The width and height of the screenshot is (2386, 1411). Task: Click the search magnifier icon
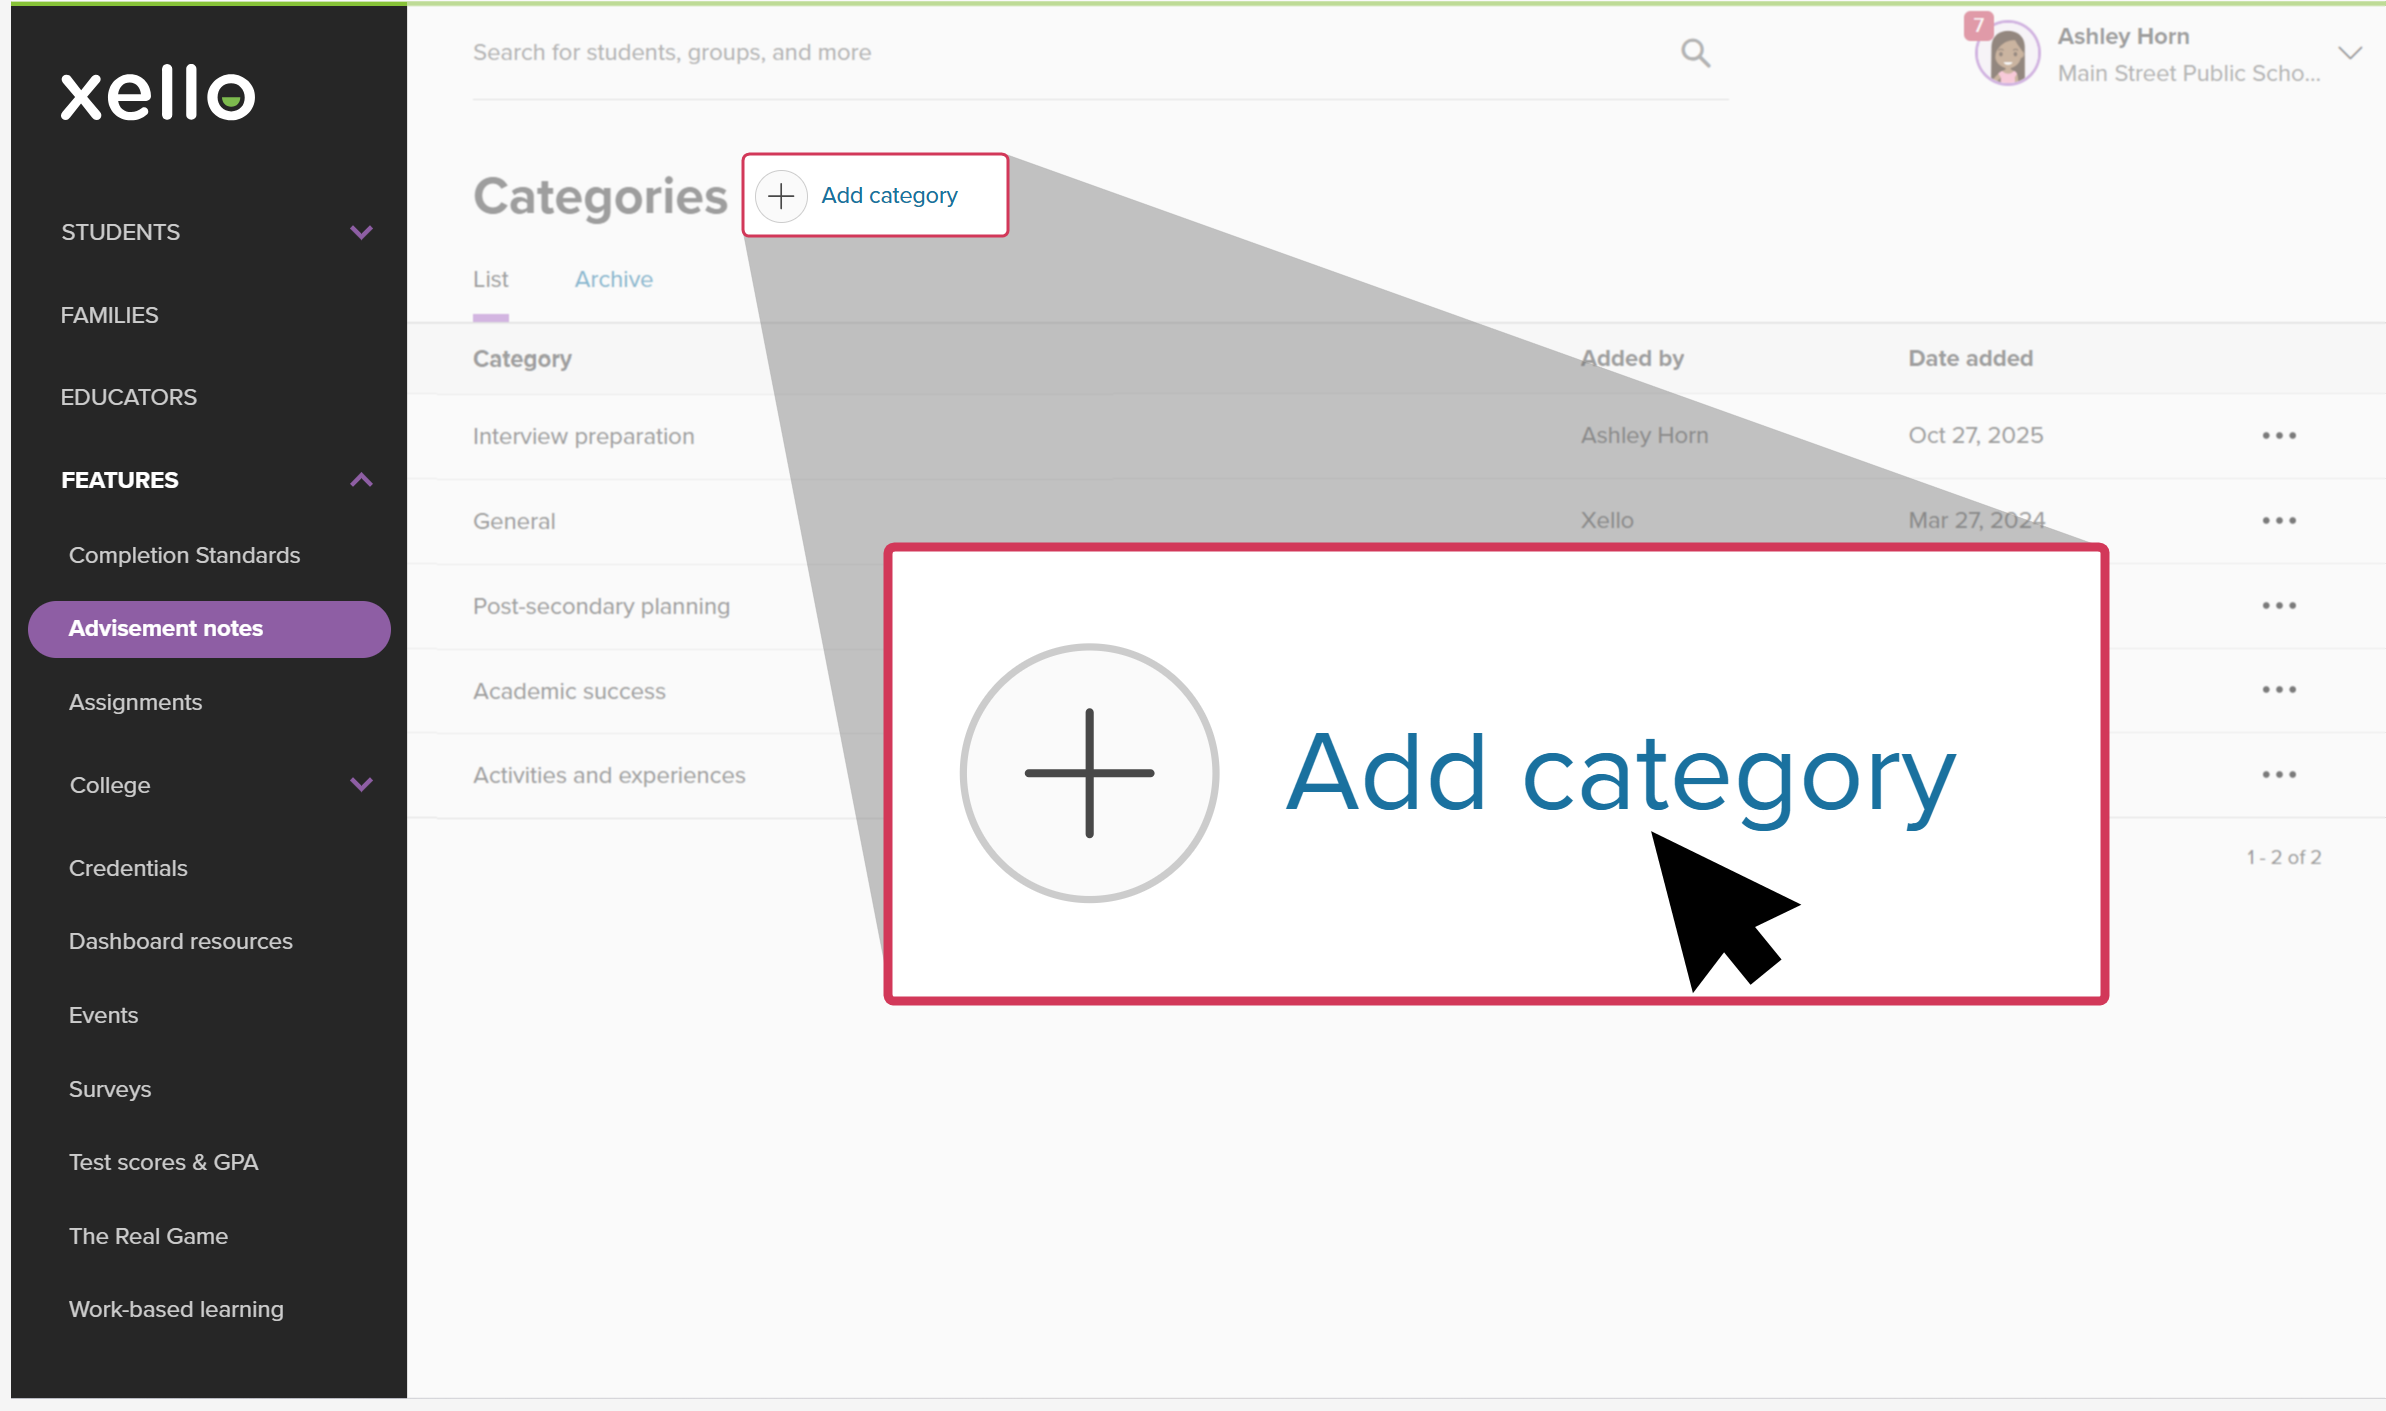[1695, 53]
